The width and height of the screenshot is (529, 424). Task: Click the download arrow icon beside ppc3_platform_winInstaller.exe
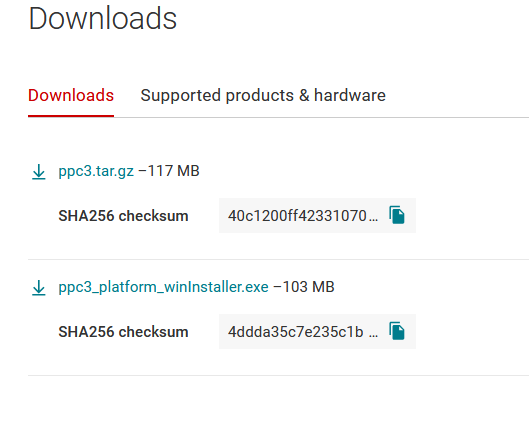[x=39, y=288]
